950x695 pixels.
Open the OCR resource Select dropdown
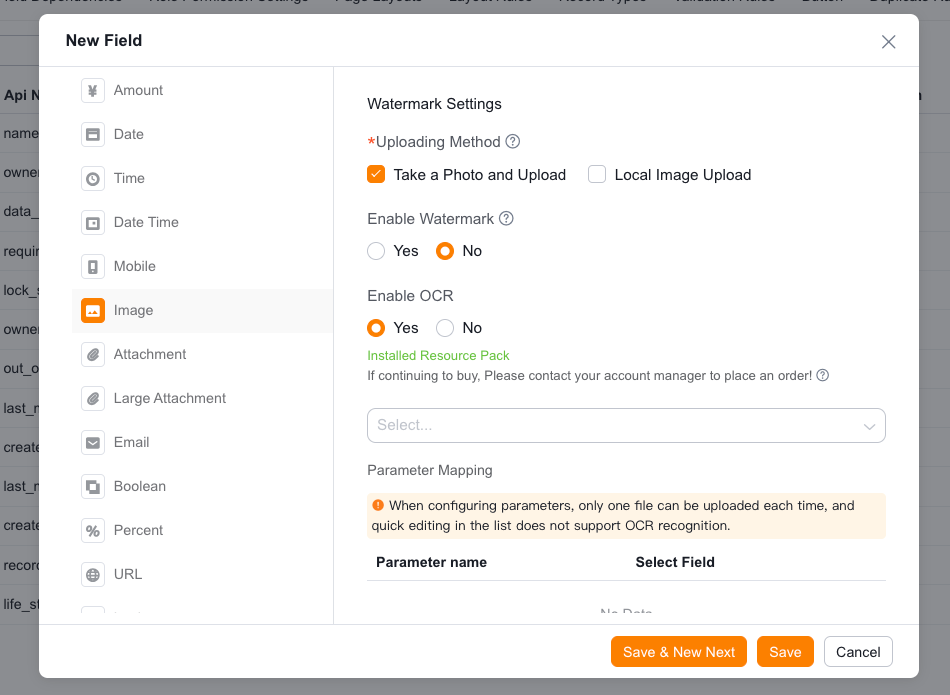tap(626, 425)
